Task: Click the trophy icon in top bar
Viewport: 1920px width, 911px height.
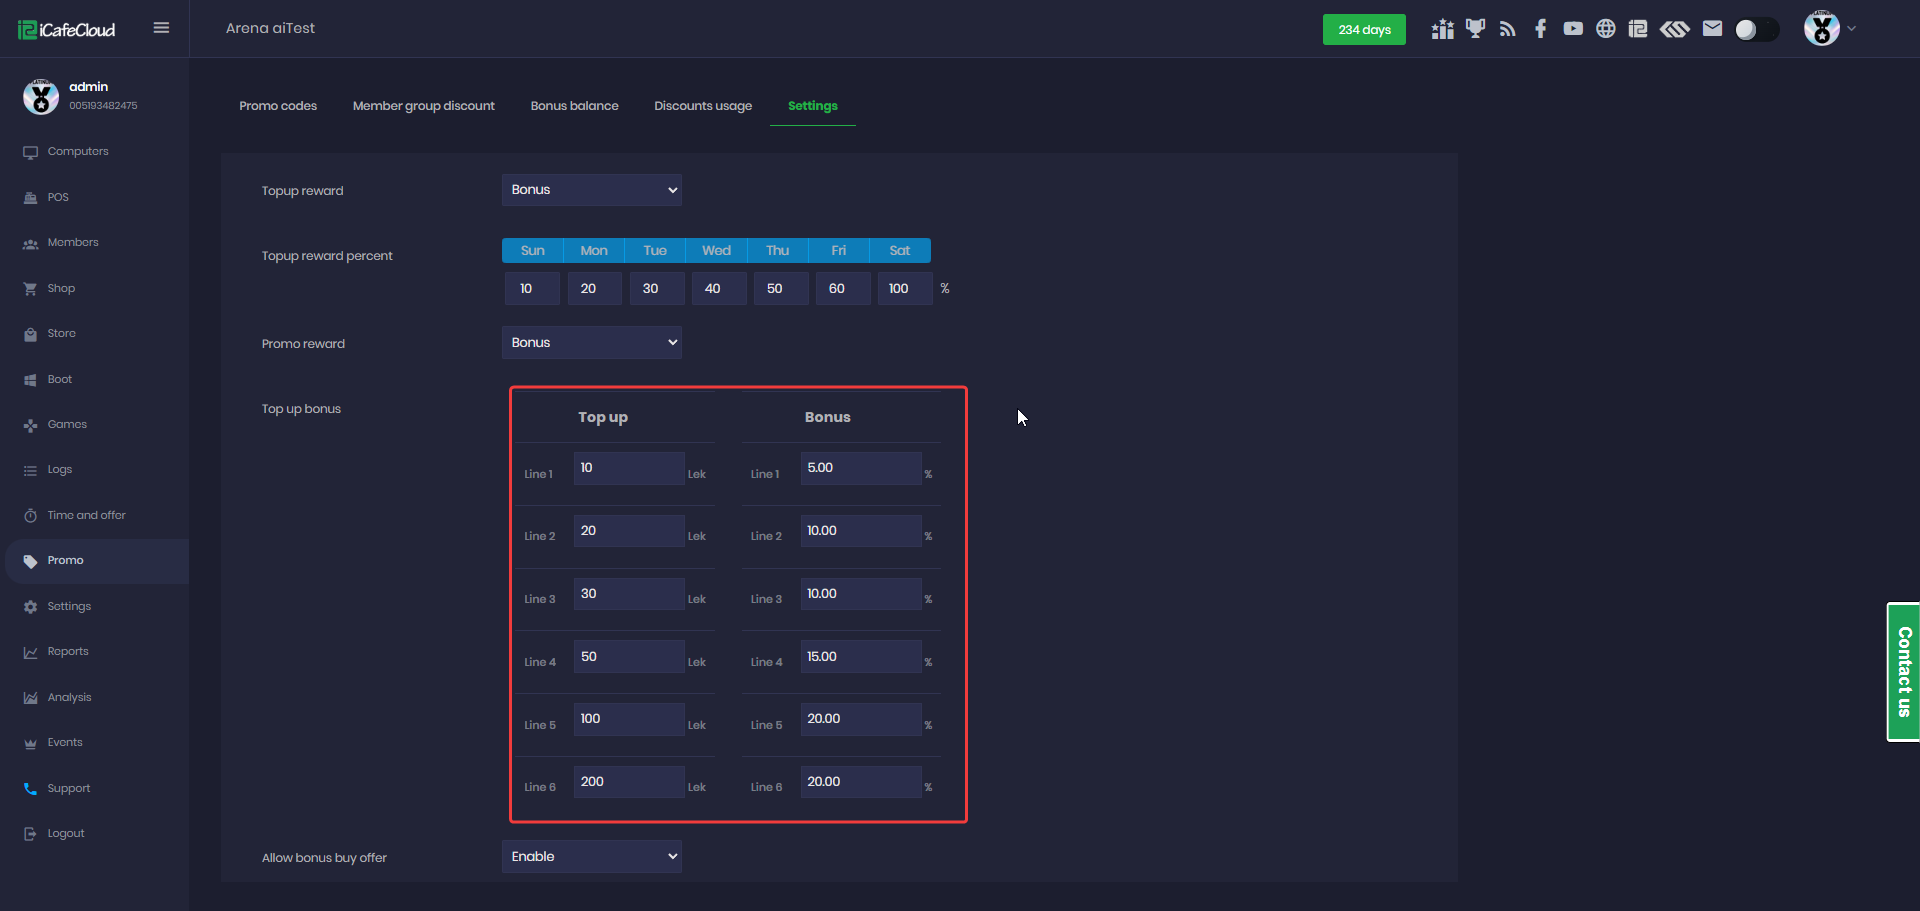Action: point(1475,29)
